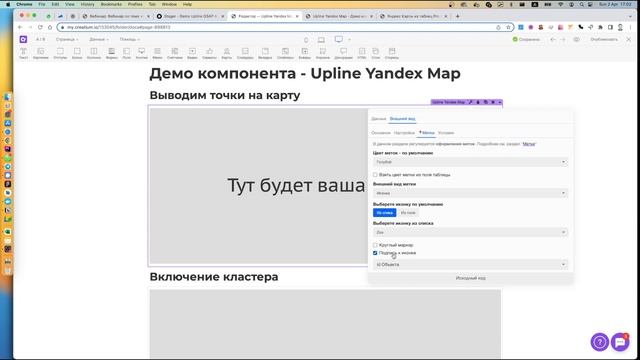Image resolution: width=640 pixels, height=360 pixels.
Task: Open the Spotlight search menu bar icon
Action: (581, 4)
